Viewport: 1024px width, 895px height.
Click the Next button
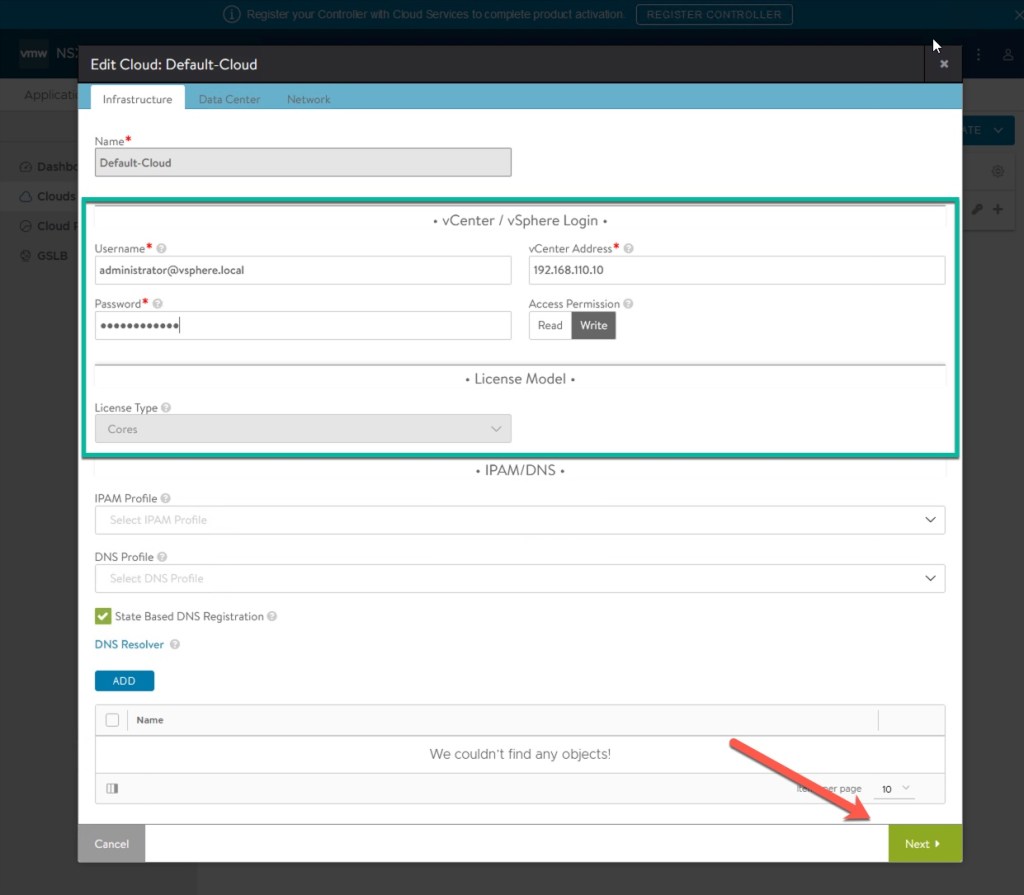(924, 844)
